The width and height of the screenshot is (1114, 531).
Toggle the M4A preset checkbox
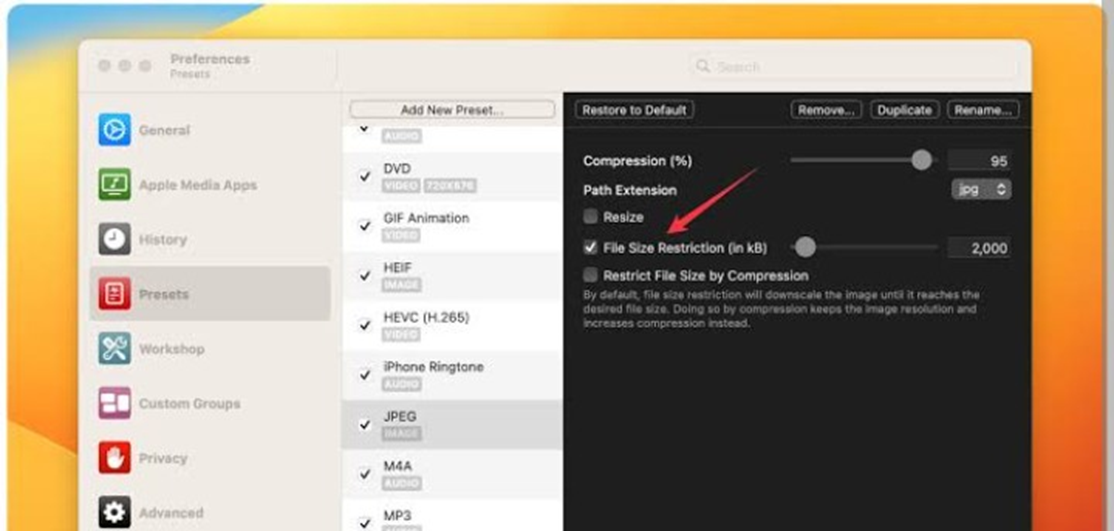[365, 474]
